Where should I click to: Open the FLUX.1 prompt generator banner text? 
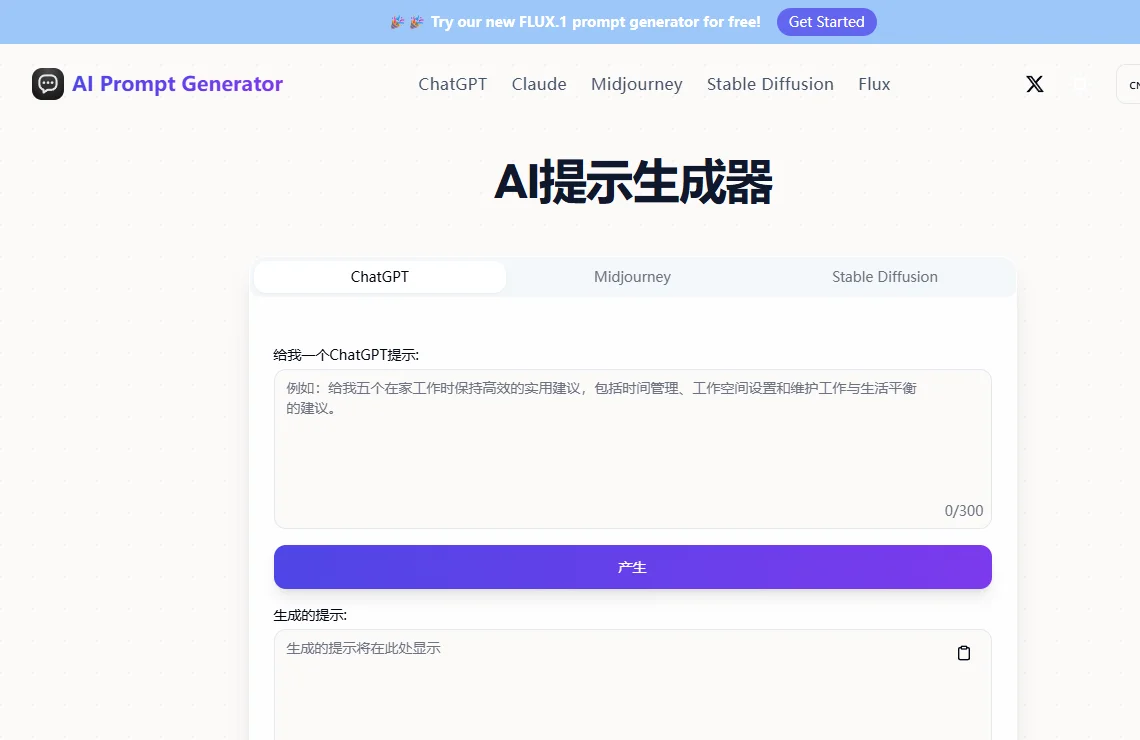tap(595, 22)
